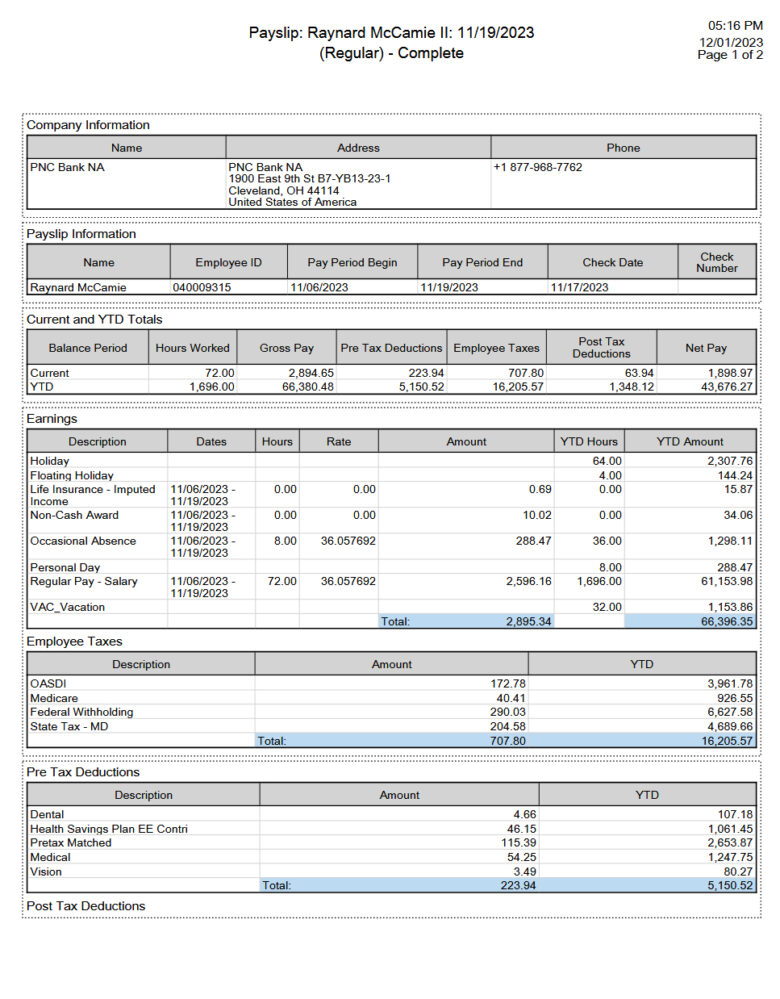
Task: Click the earnings YTD total '66,396.35'
Action: 726,621
